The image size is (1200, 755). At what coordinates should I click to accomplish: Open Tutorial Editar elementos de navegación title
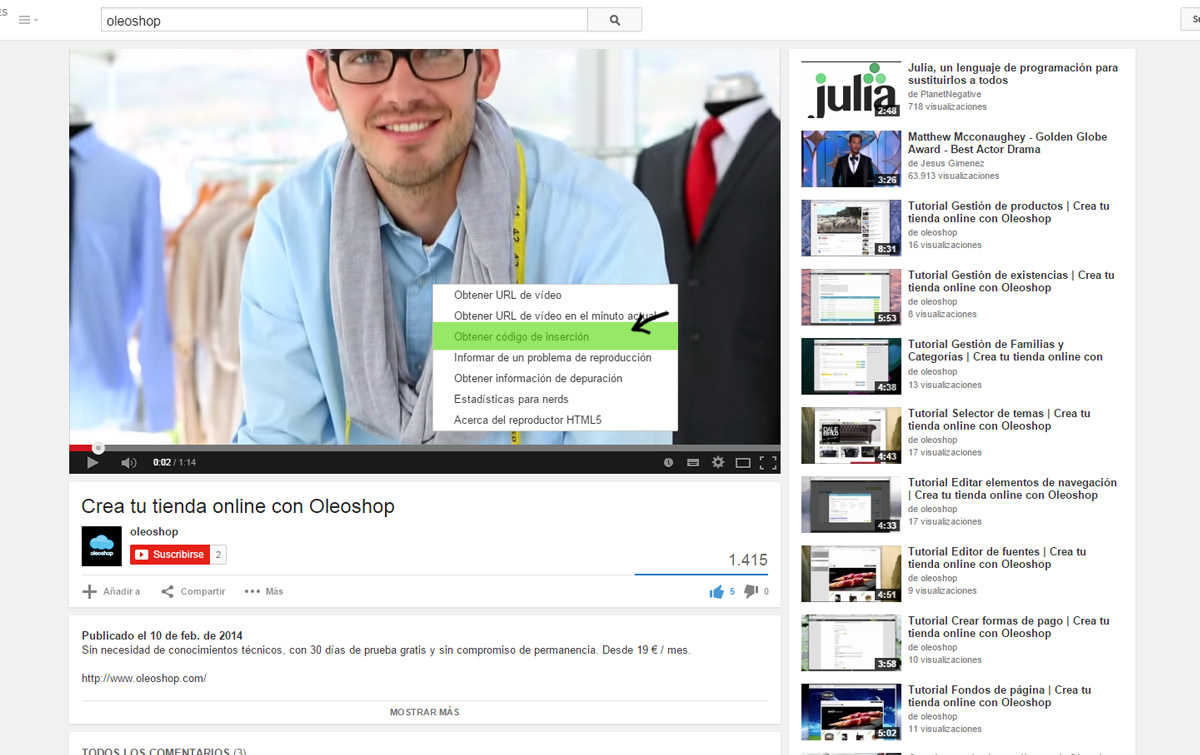pyautogui.click(x=1012, y=488)
